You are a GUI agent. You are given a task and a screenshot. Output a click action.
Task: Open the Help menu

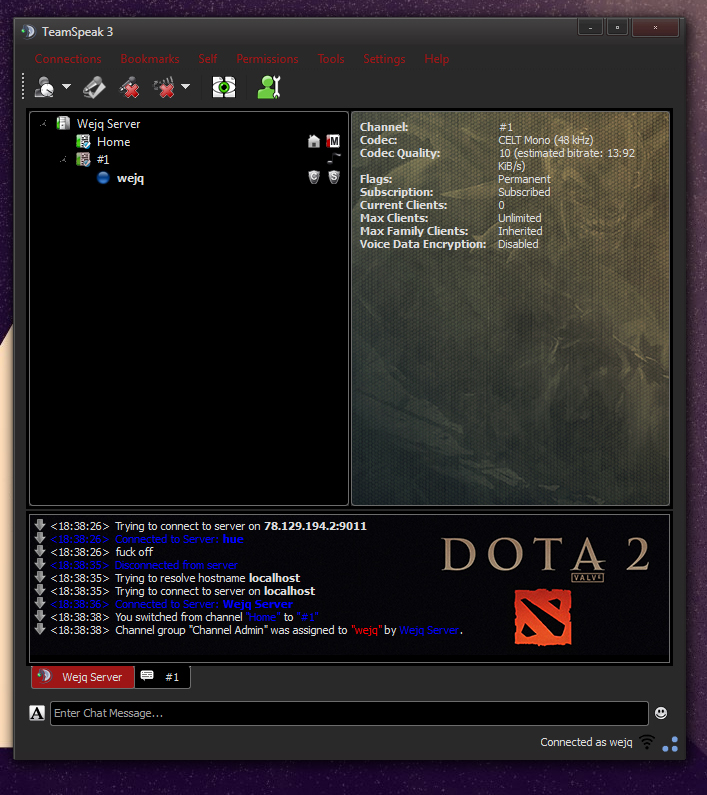click(x=437, y=59)
